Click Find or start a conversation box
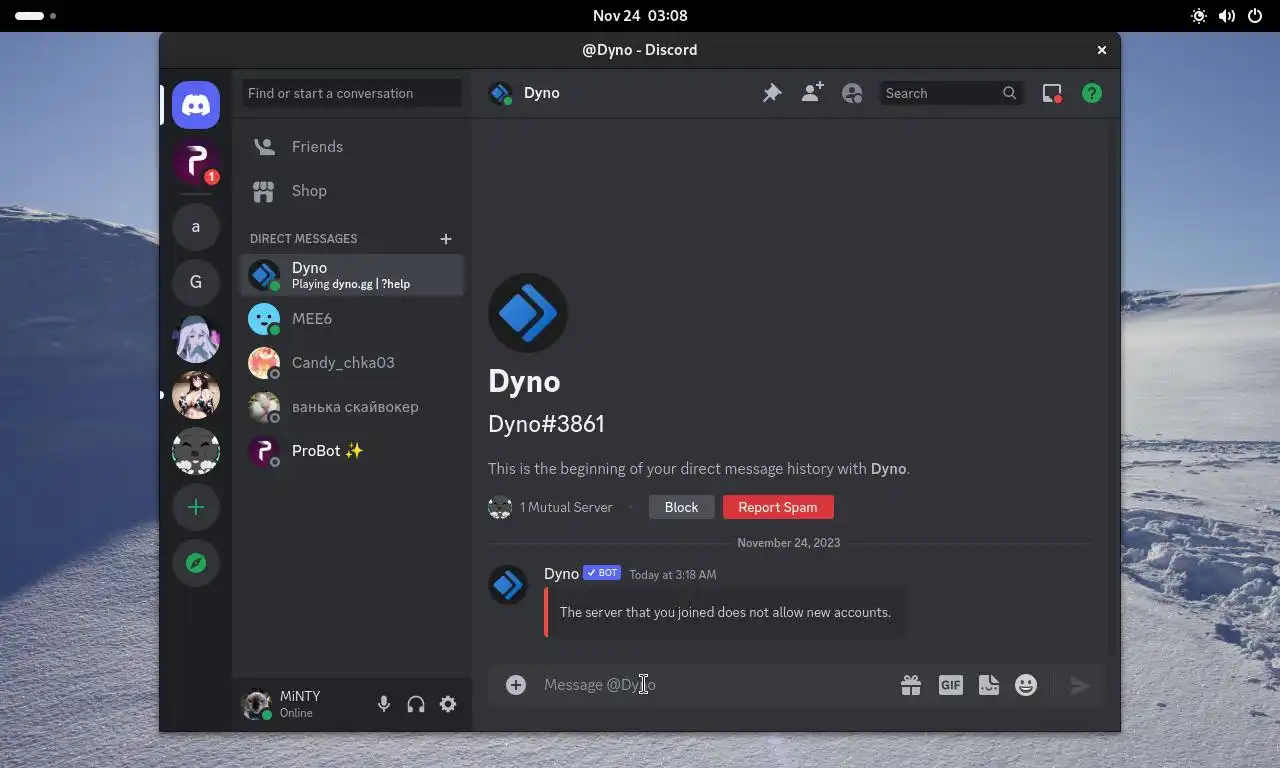This screenshot has width=1280, height=768. (352, 93)
